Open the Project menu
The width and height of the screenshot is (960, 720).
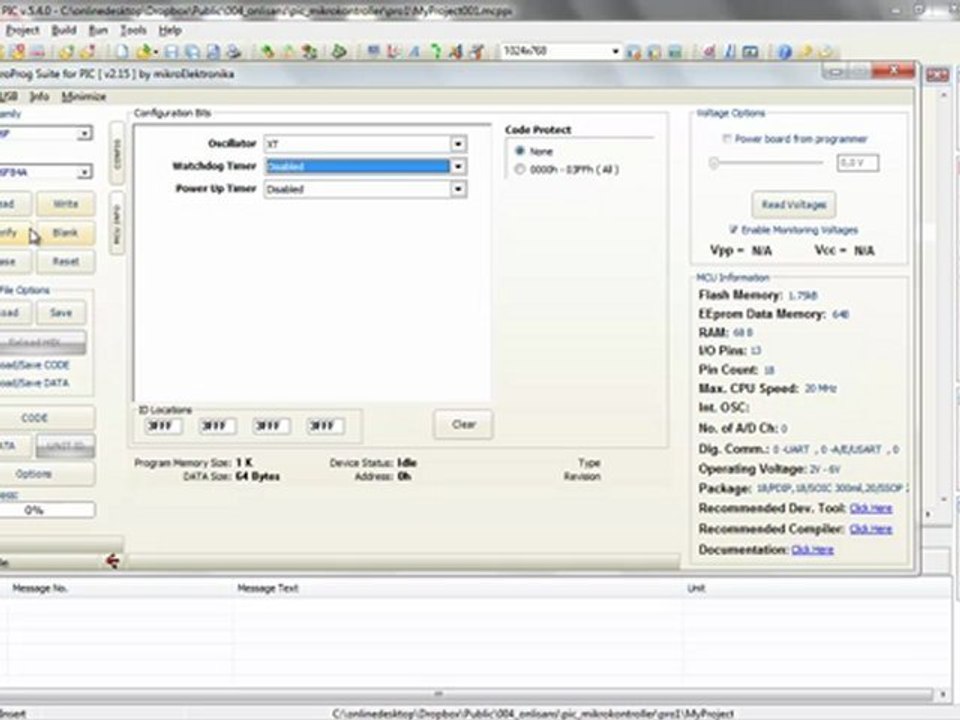pyautogui.click(x=23, y=30)
